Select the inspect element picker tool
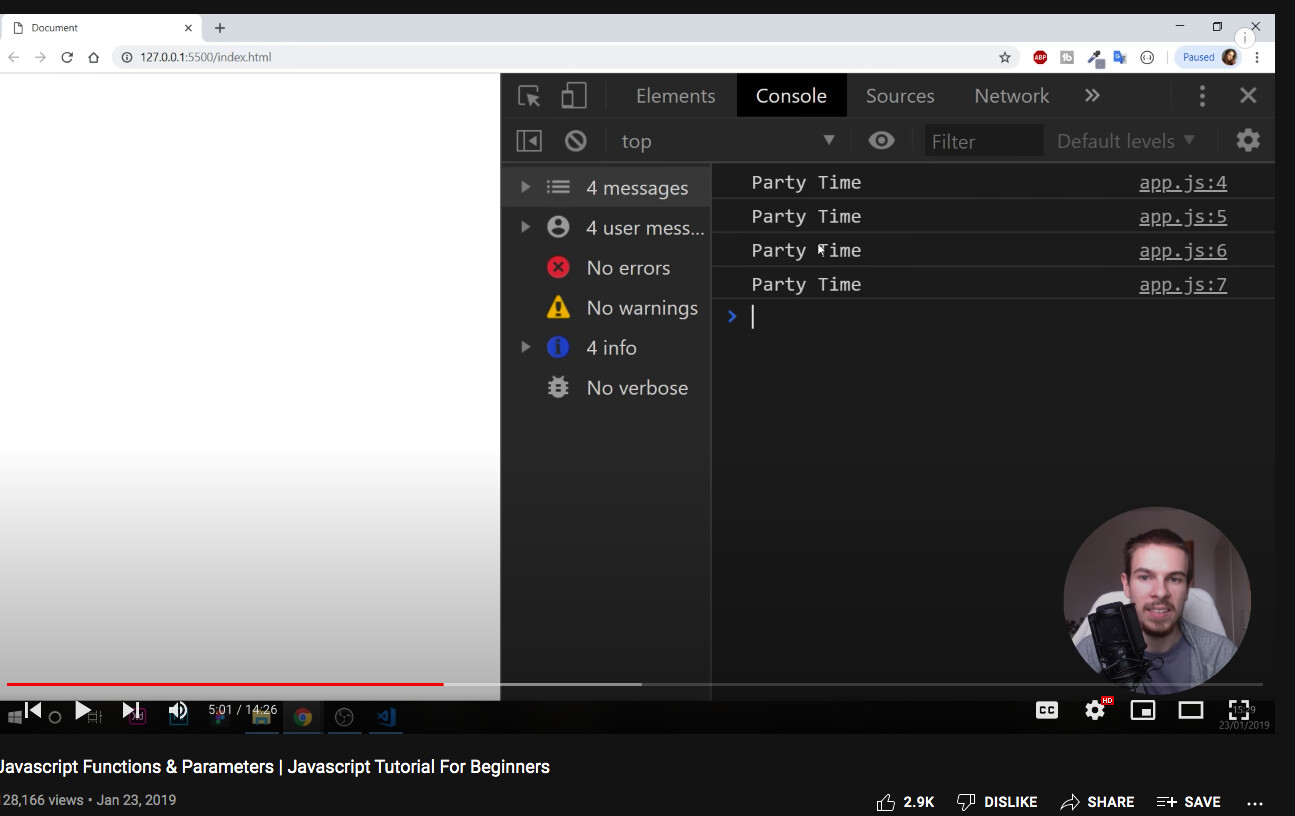 (528, 95)
